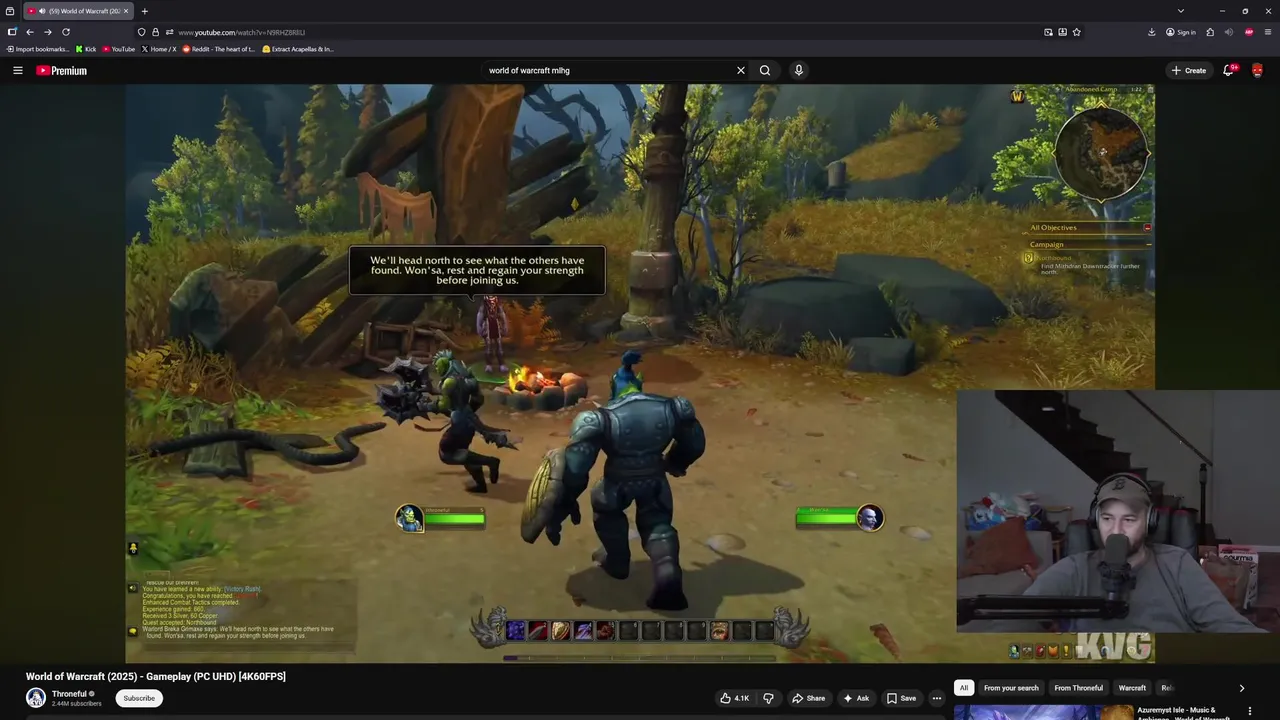Image resolution: width=1280 pixels, height=720 pixels.
Task: Show next filter chips with the arrow
Action: [x=1242, y=688]
